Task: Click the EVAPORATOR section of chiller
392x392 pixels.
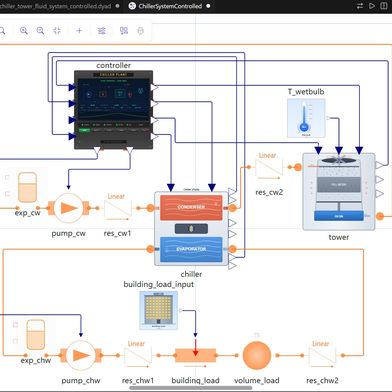Action: [x=191, y=249]
